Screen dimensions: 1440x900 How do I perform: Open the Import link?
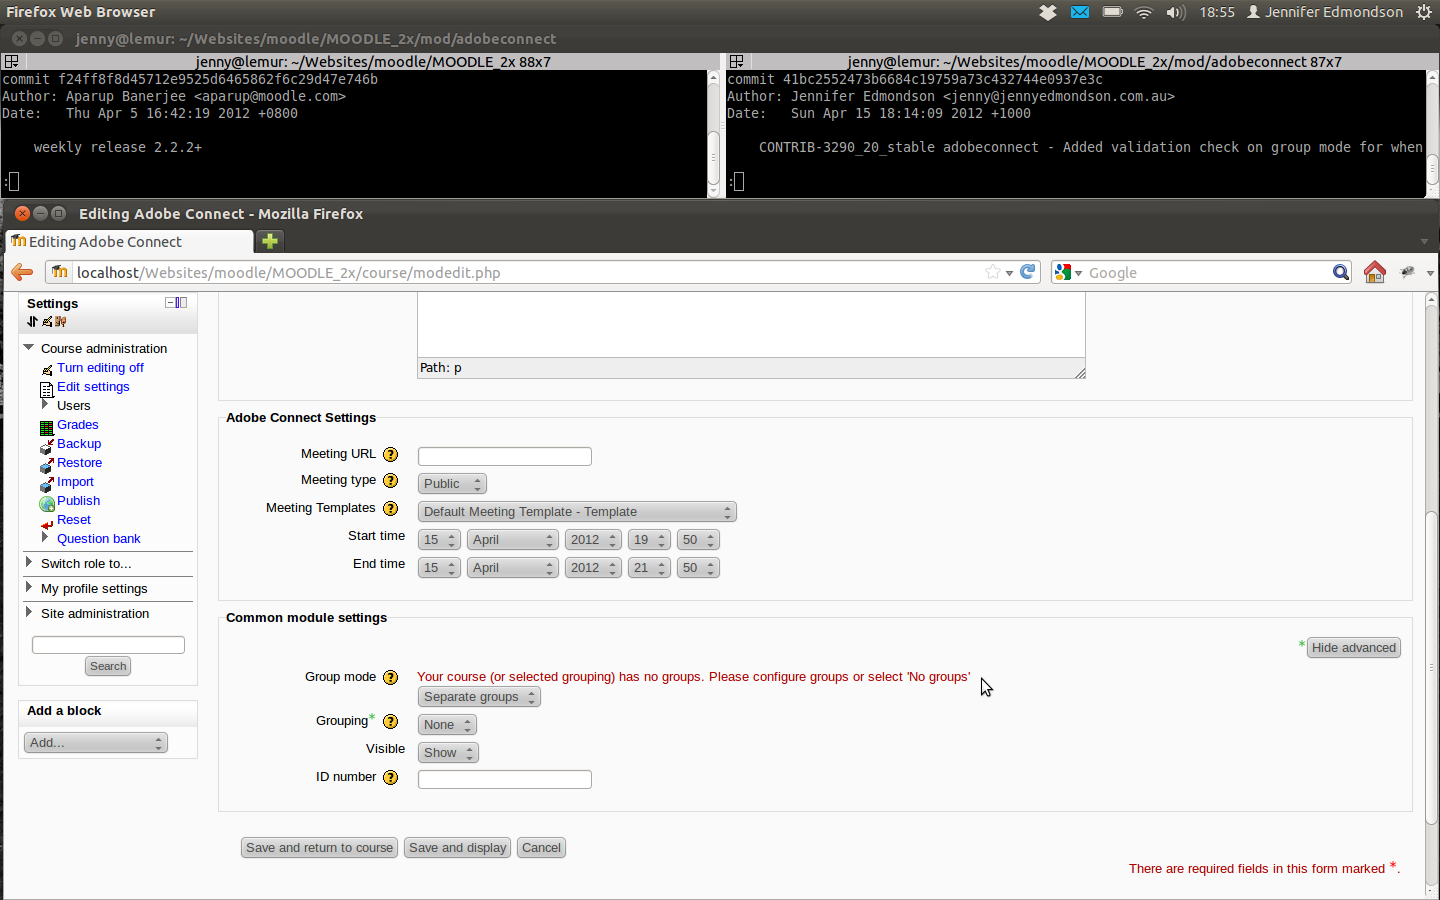pos(75,482)
